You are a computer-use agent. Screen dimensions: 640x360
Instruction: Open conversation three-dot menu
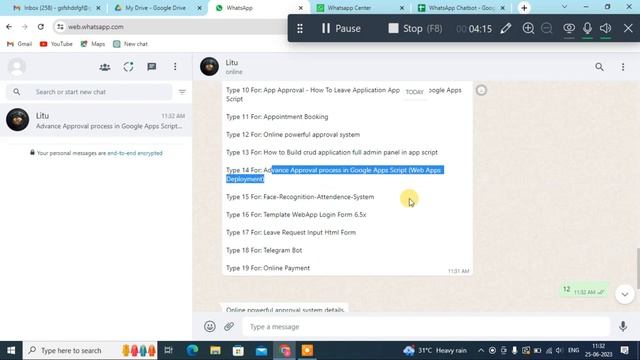[x=623, y=67]
